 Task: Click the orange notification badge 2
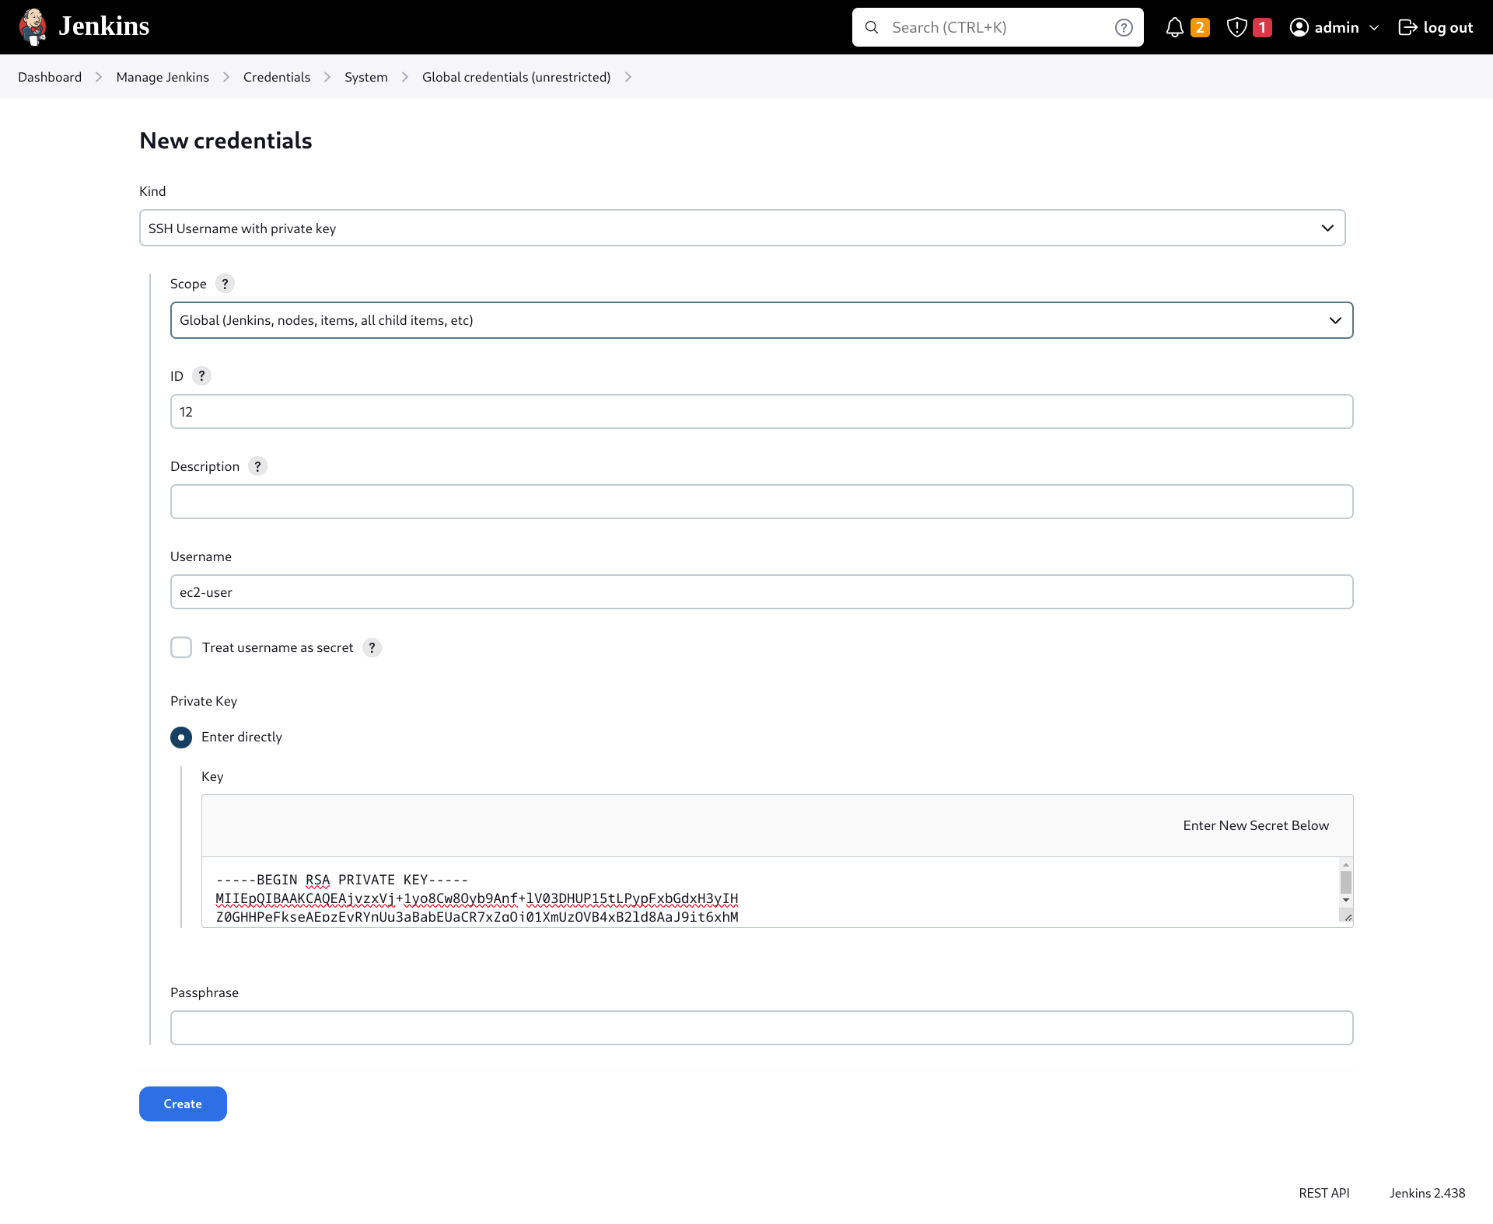1200,28
